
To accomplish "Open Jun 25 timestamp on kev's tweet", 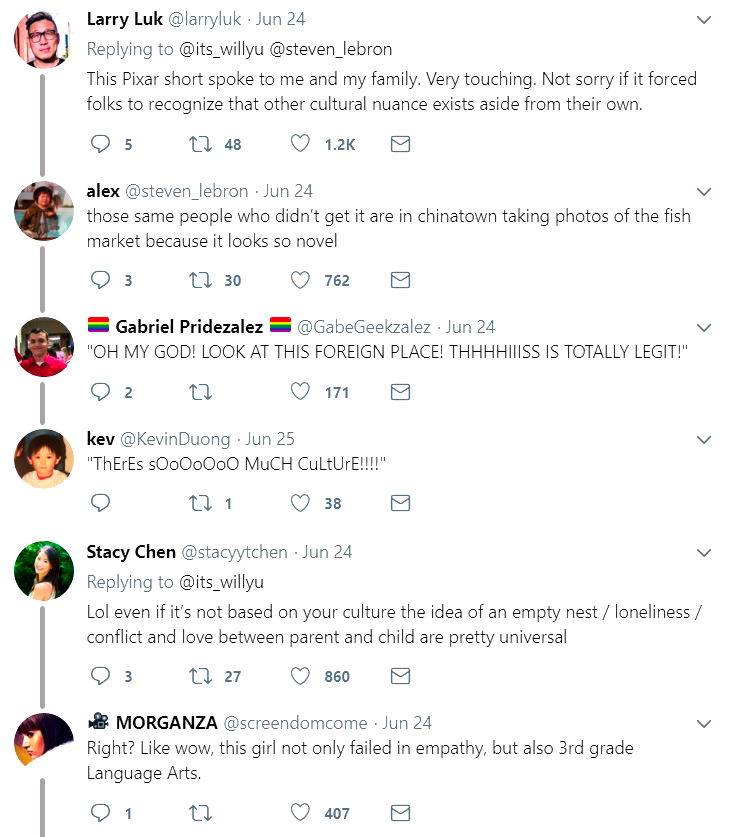I will (269, 439).
